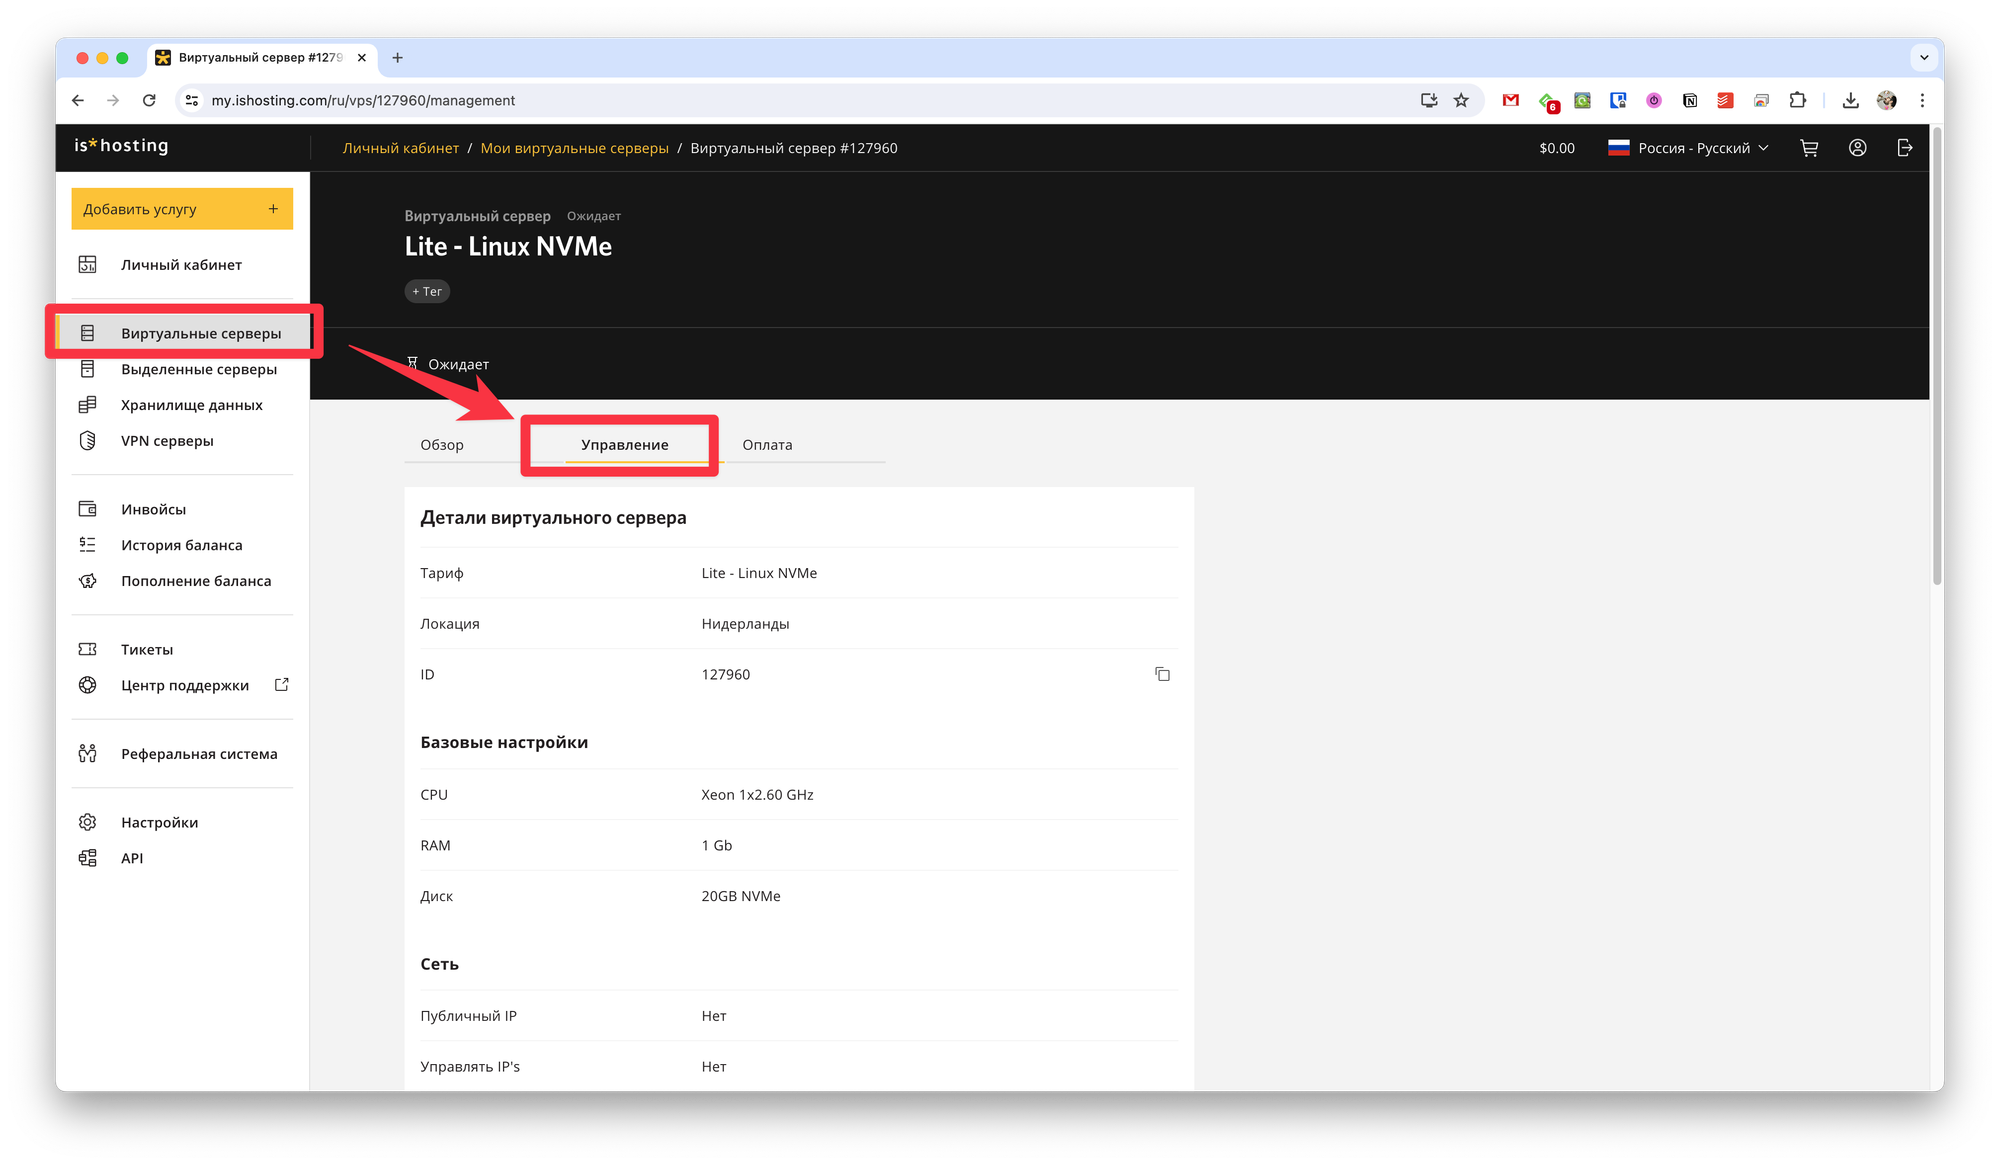Click the browser address bar
This screenshot has height=1165, width=2000.
(800, 100)
